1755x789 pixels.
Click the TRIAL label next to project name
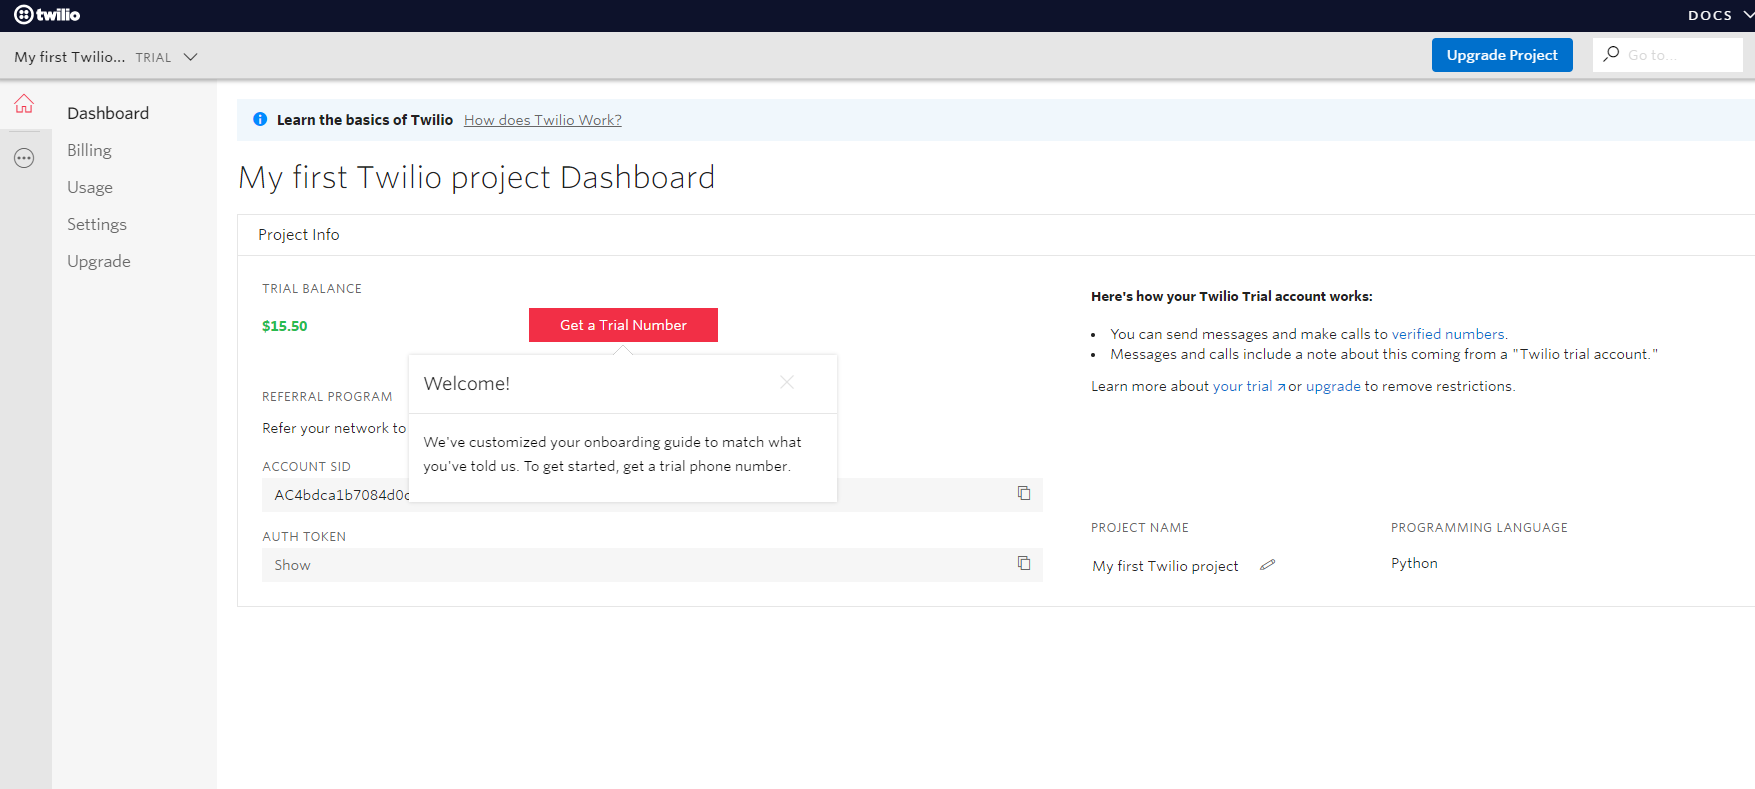click(x=153, y=58)
